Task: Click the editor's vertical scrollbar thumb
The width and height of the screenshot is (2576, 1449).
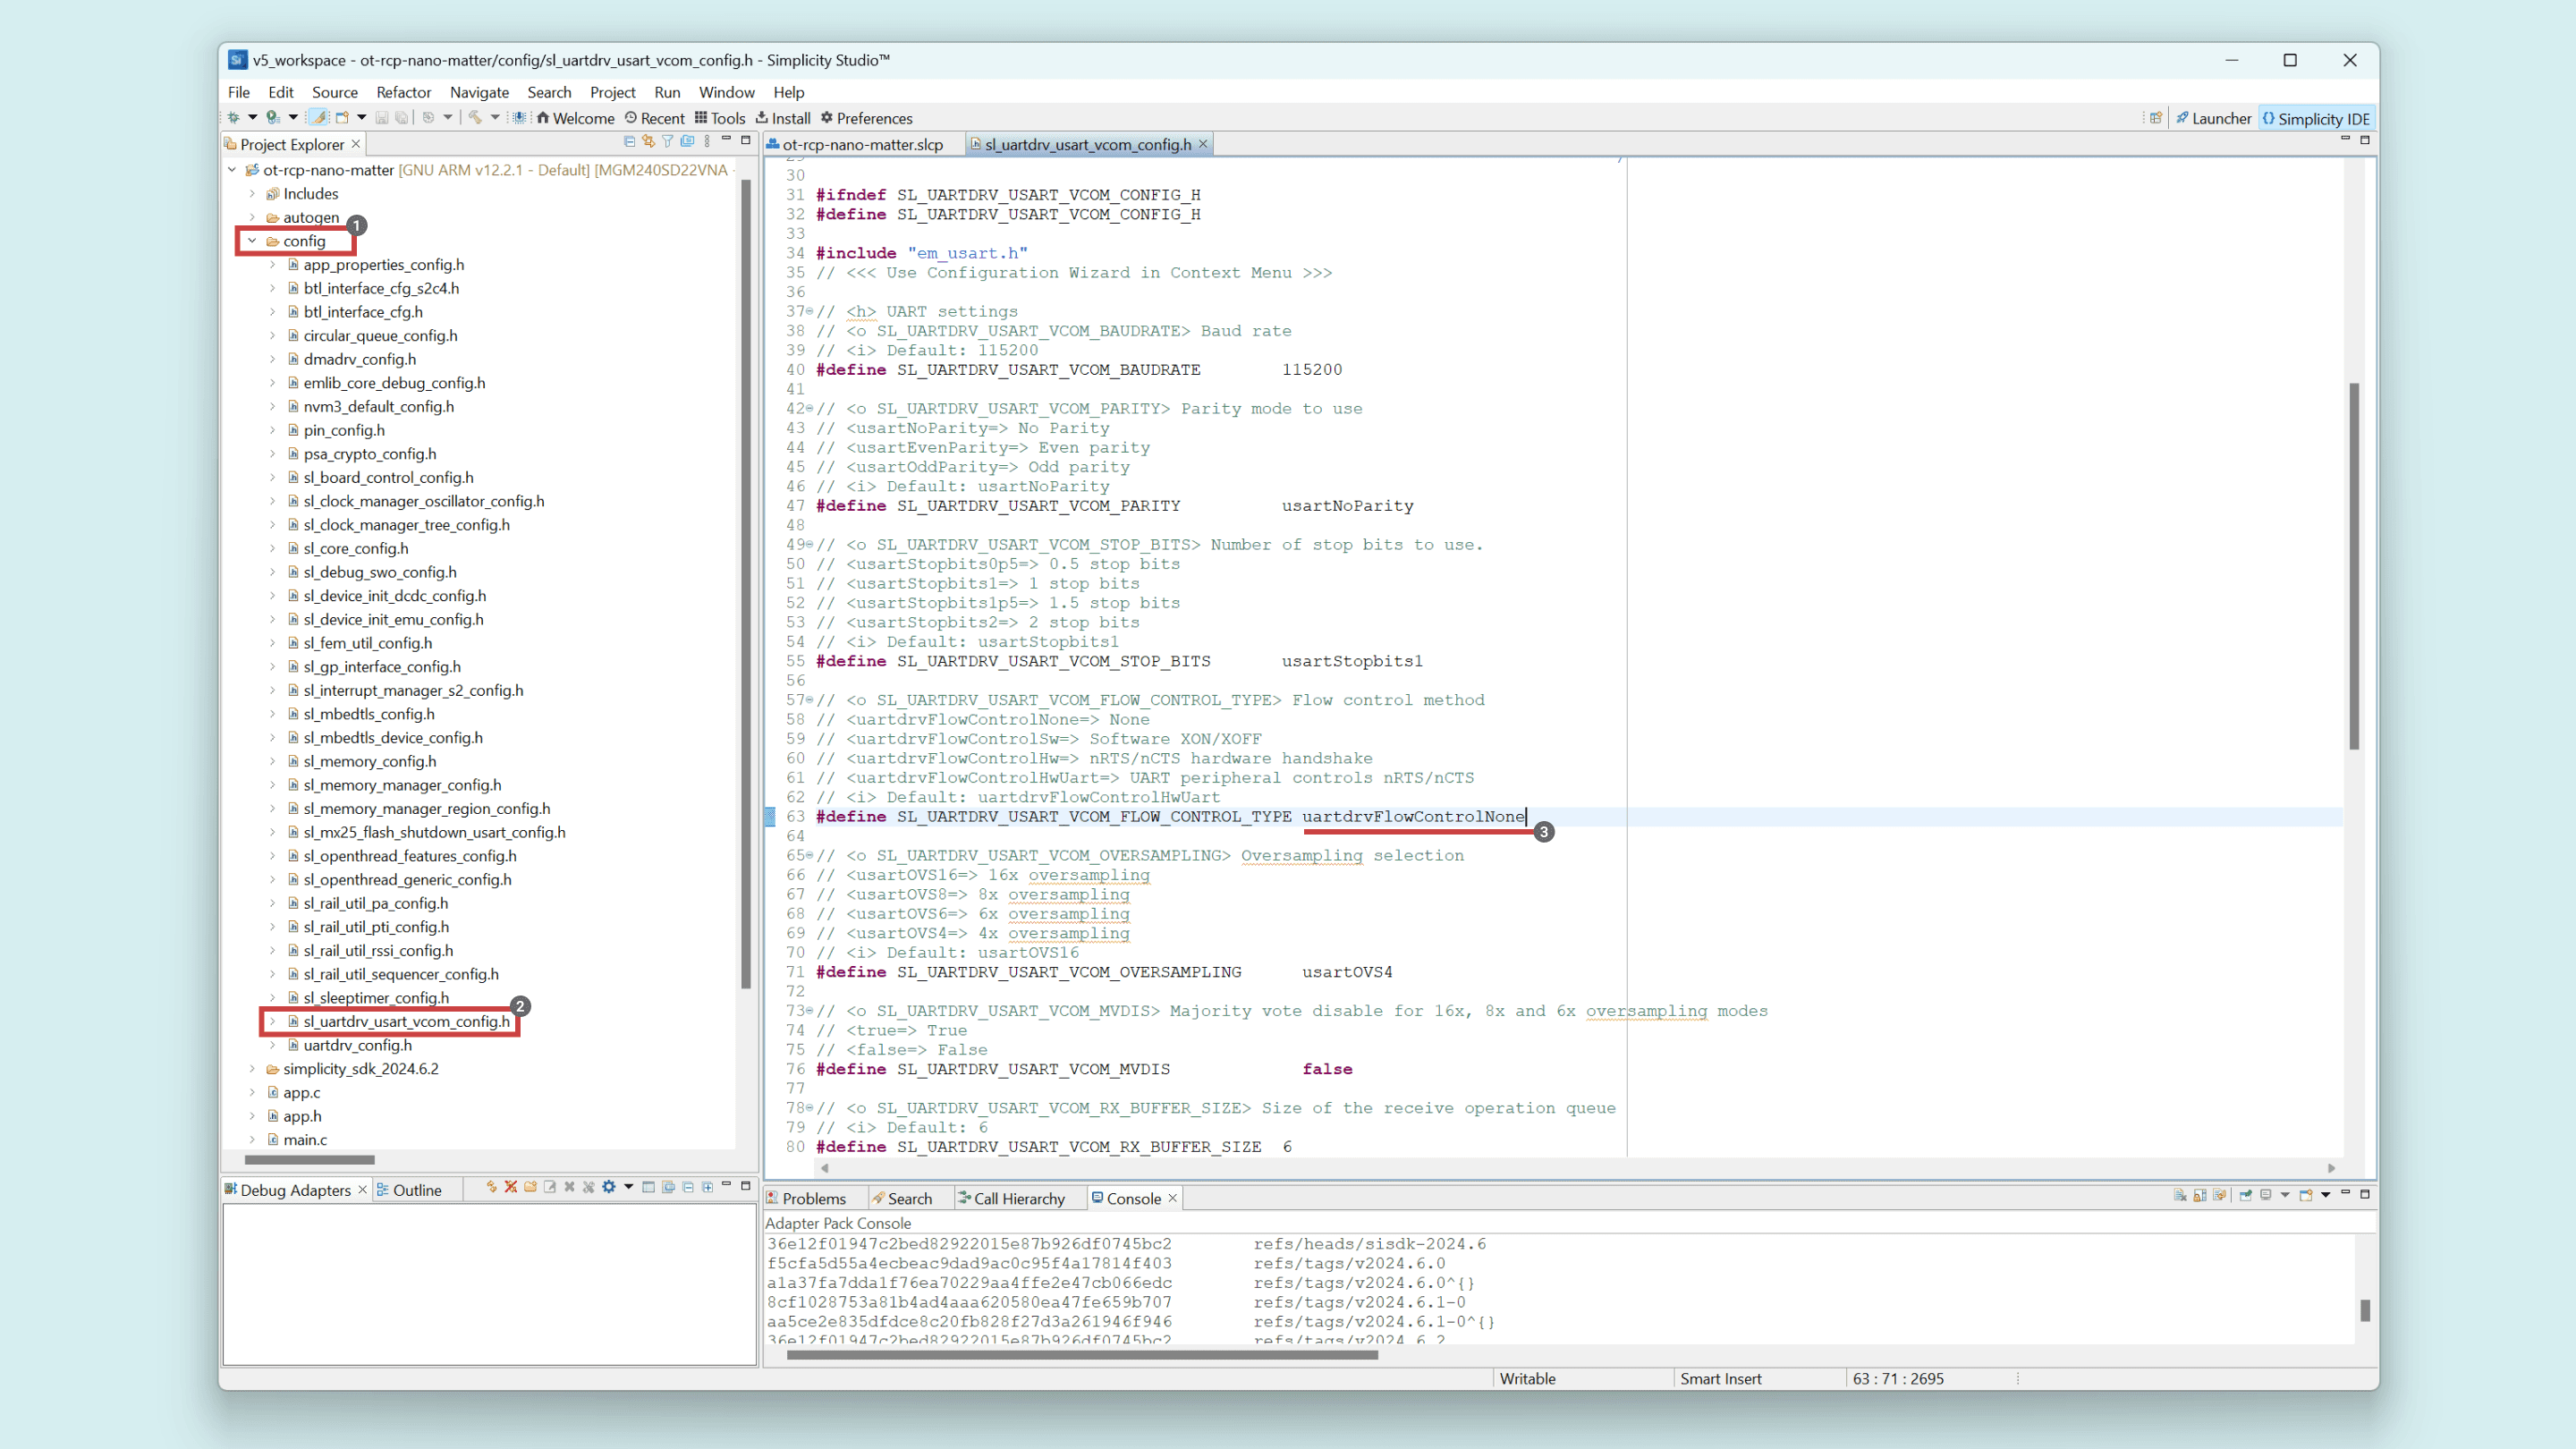Action: tap(2354, 565)
